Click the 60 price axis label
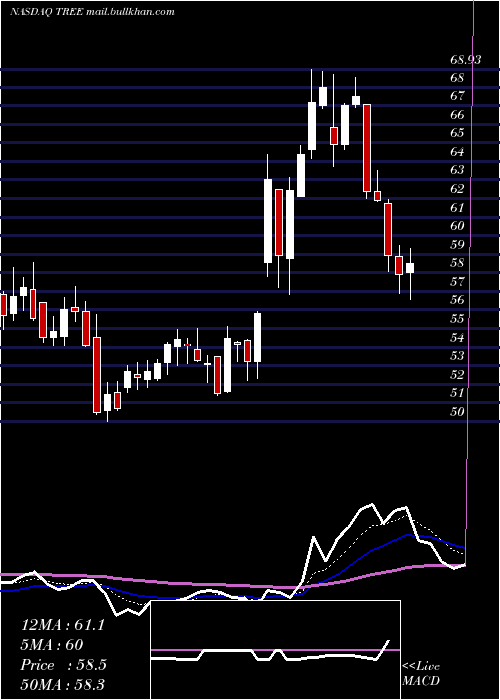This screenshot has width=500, height=700. pyautogui.click(x=457, y=226)
